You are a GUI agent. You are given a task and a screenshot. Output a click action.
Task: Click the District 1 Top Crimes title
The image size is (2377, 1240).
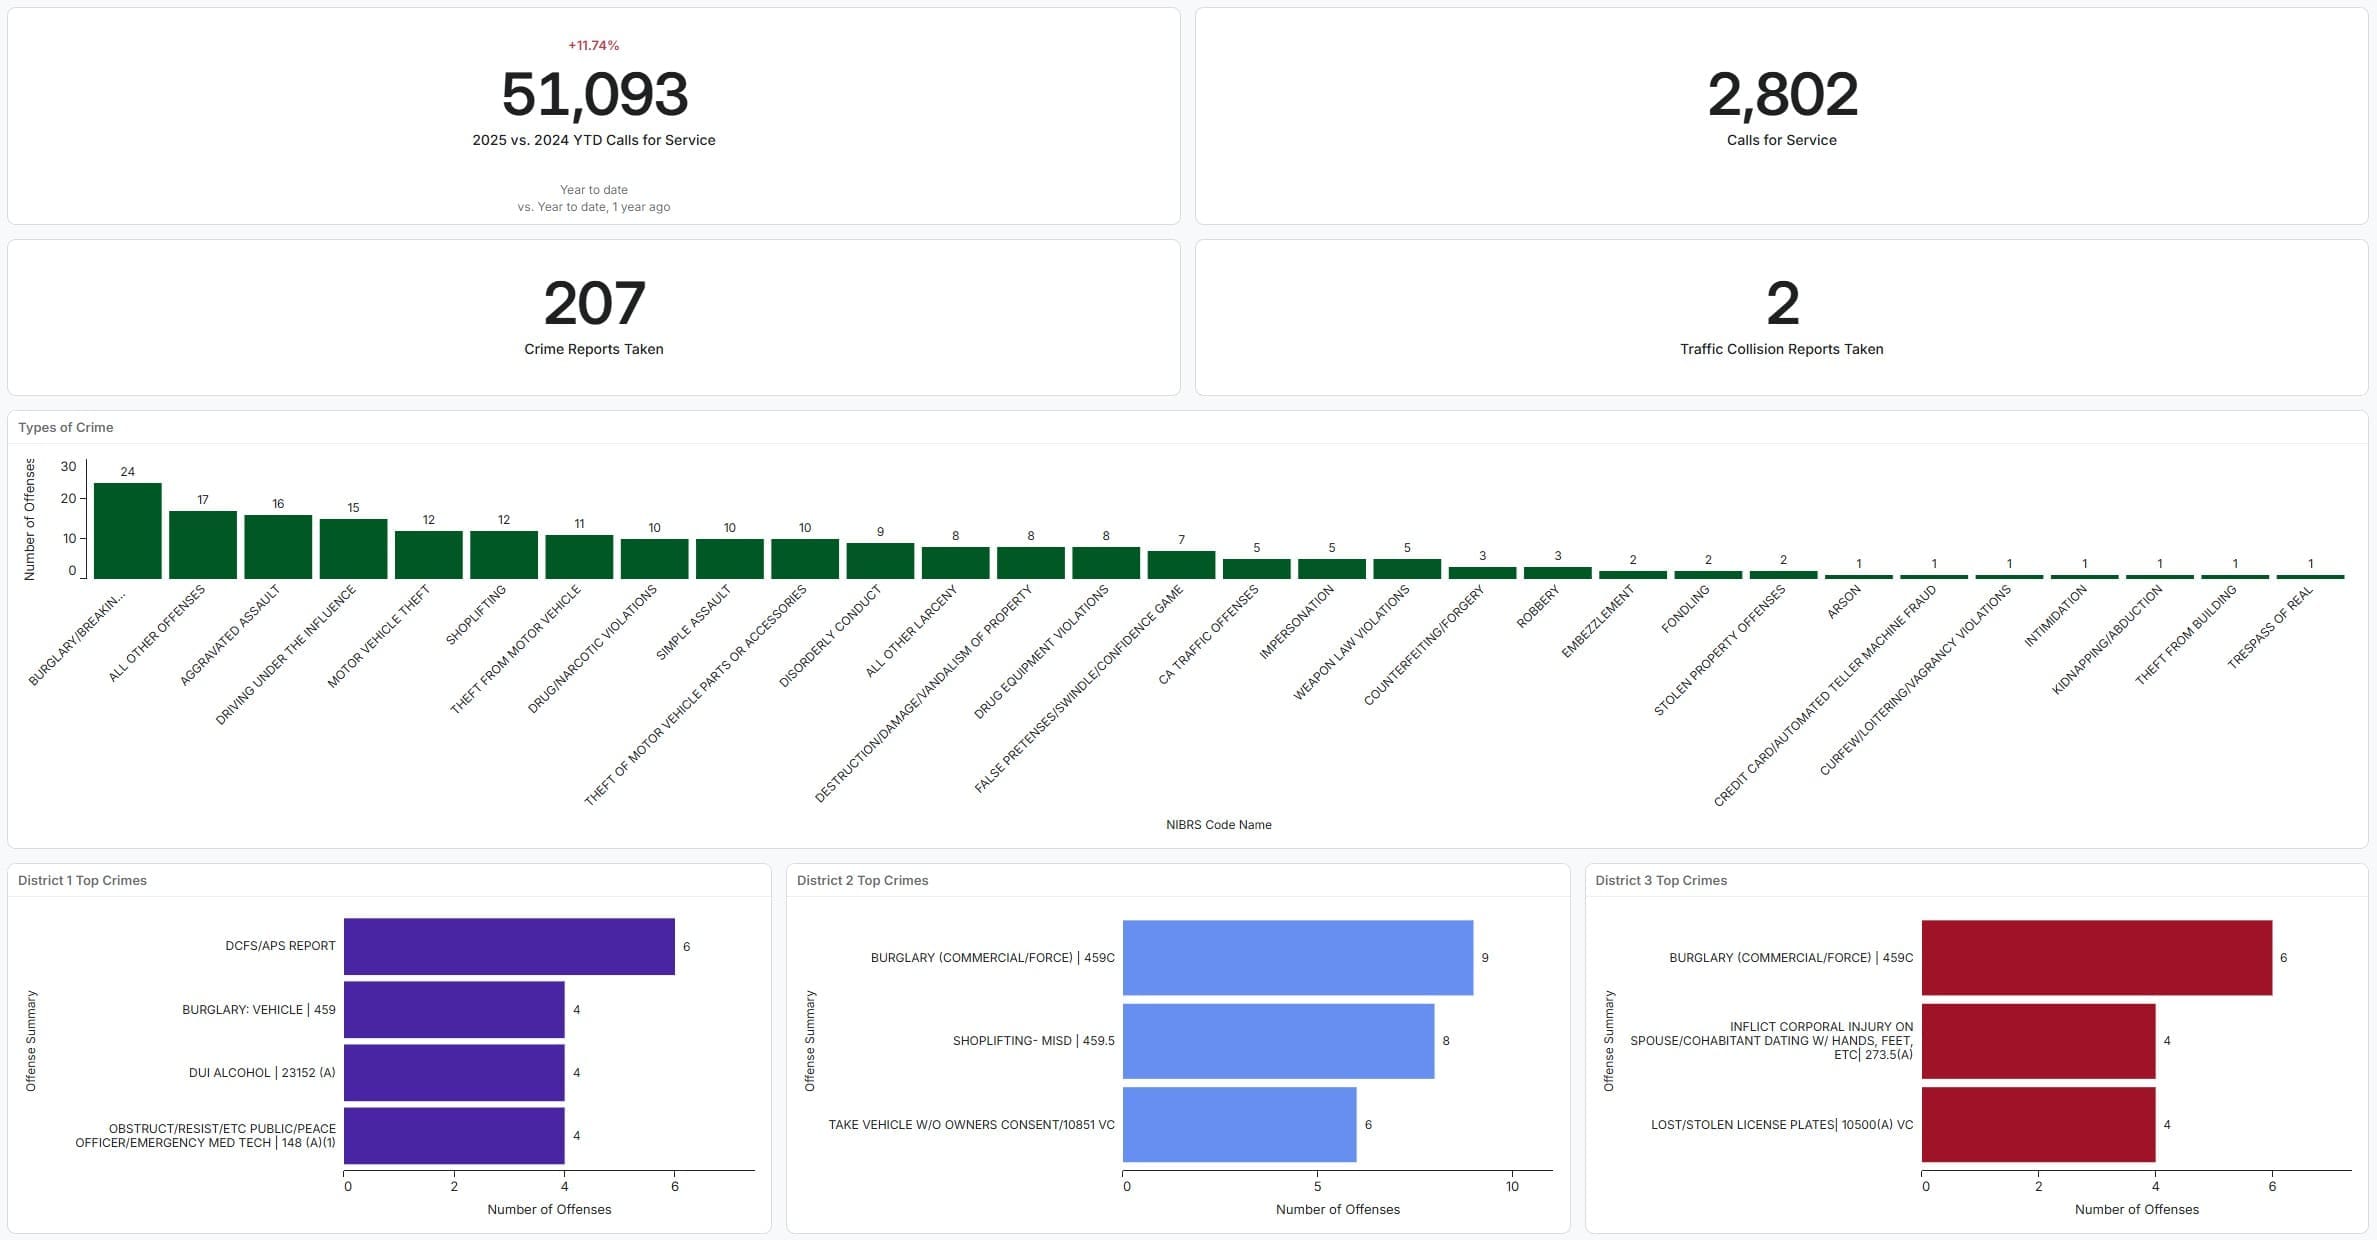click(82, 880)
